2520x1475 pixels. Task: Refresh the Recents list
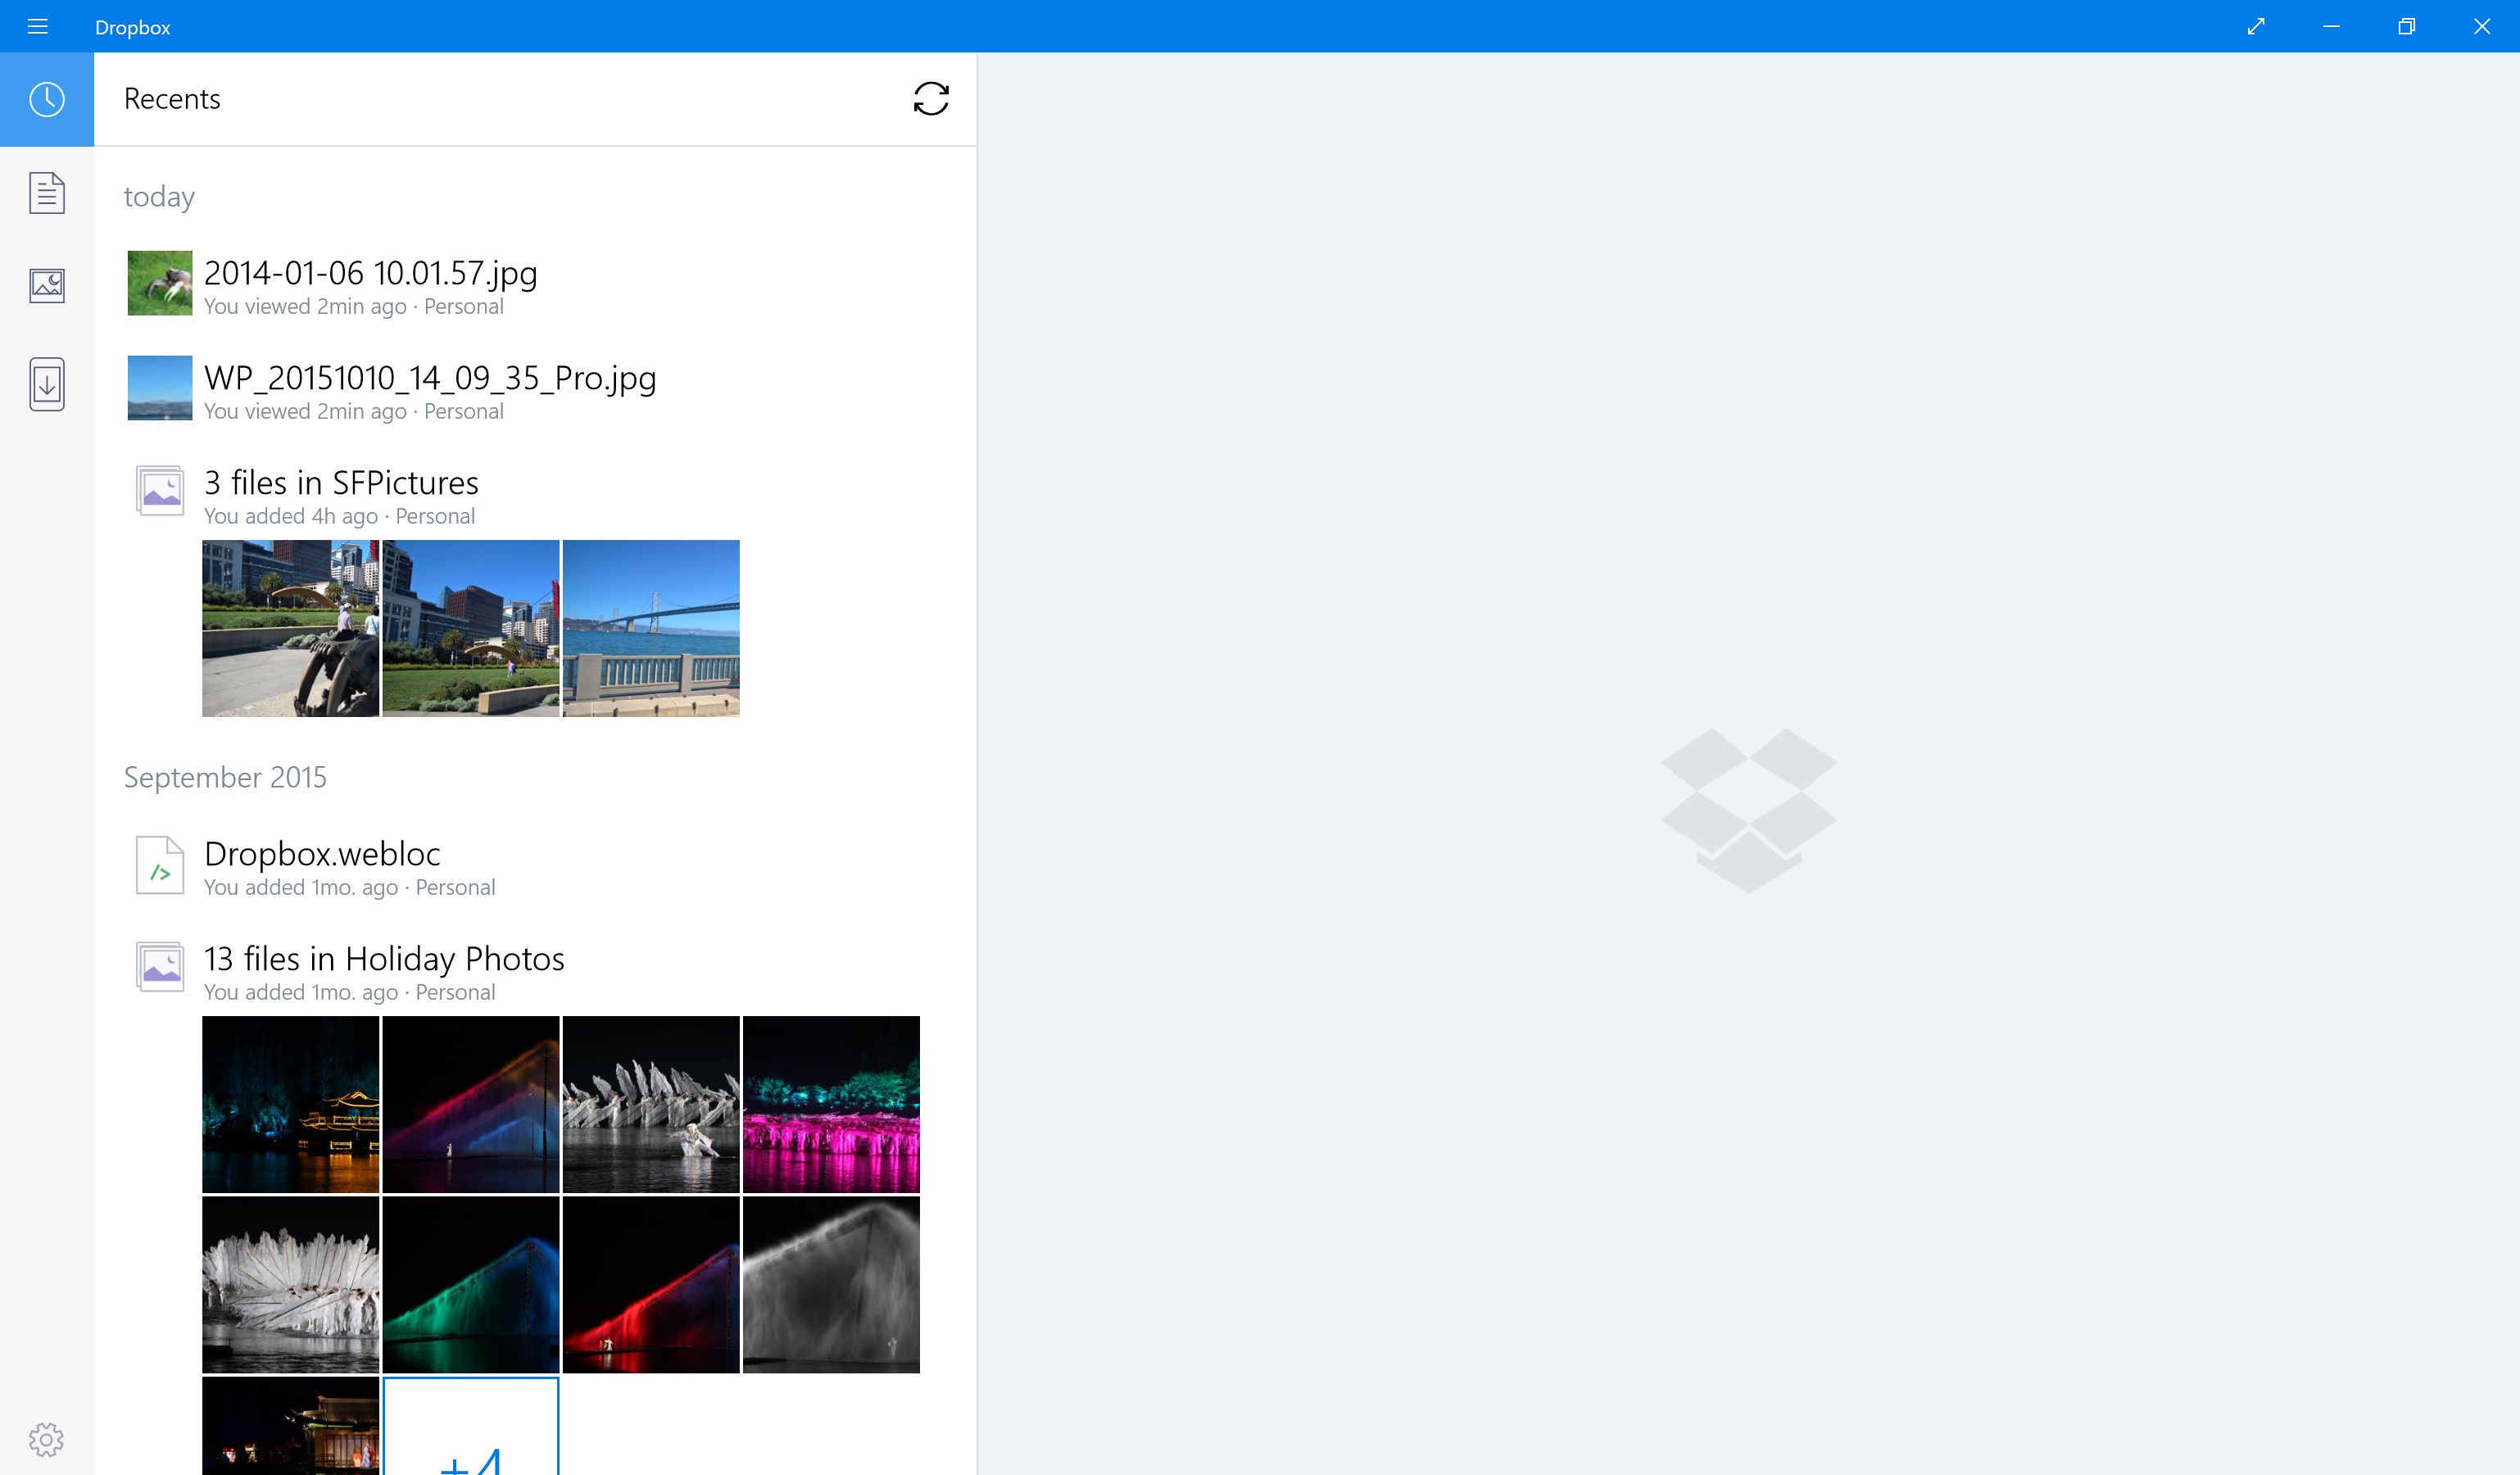click(x=930, y=99)
